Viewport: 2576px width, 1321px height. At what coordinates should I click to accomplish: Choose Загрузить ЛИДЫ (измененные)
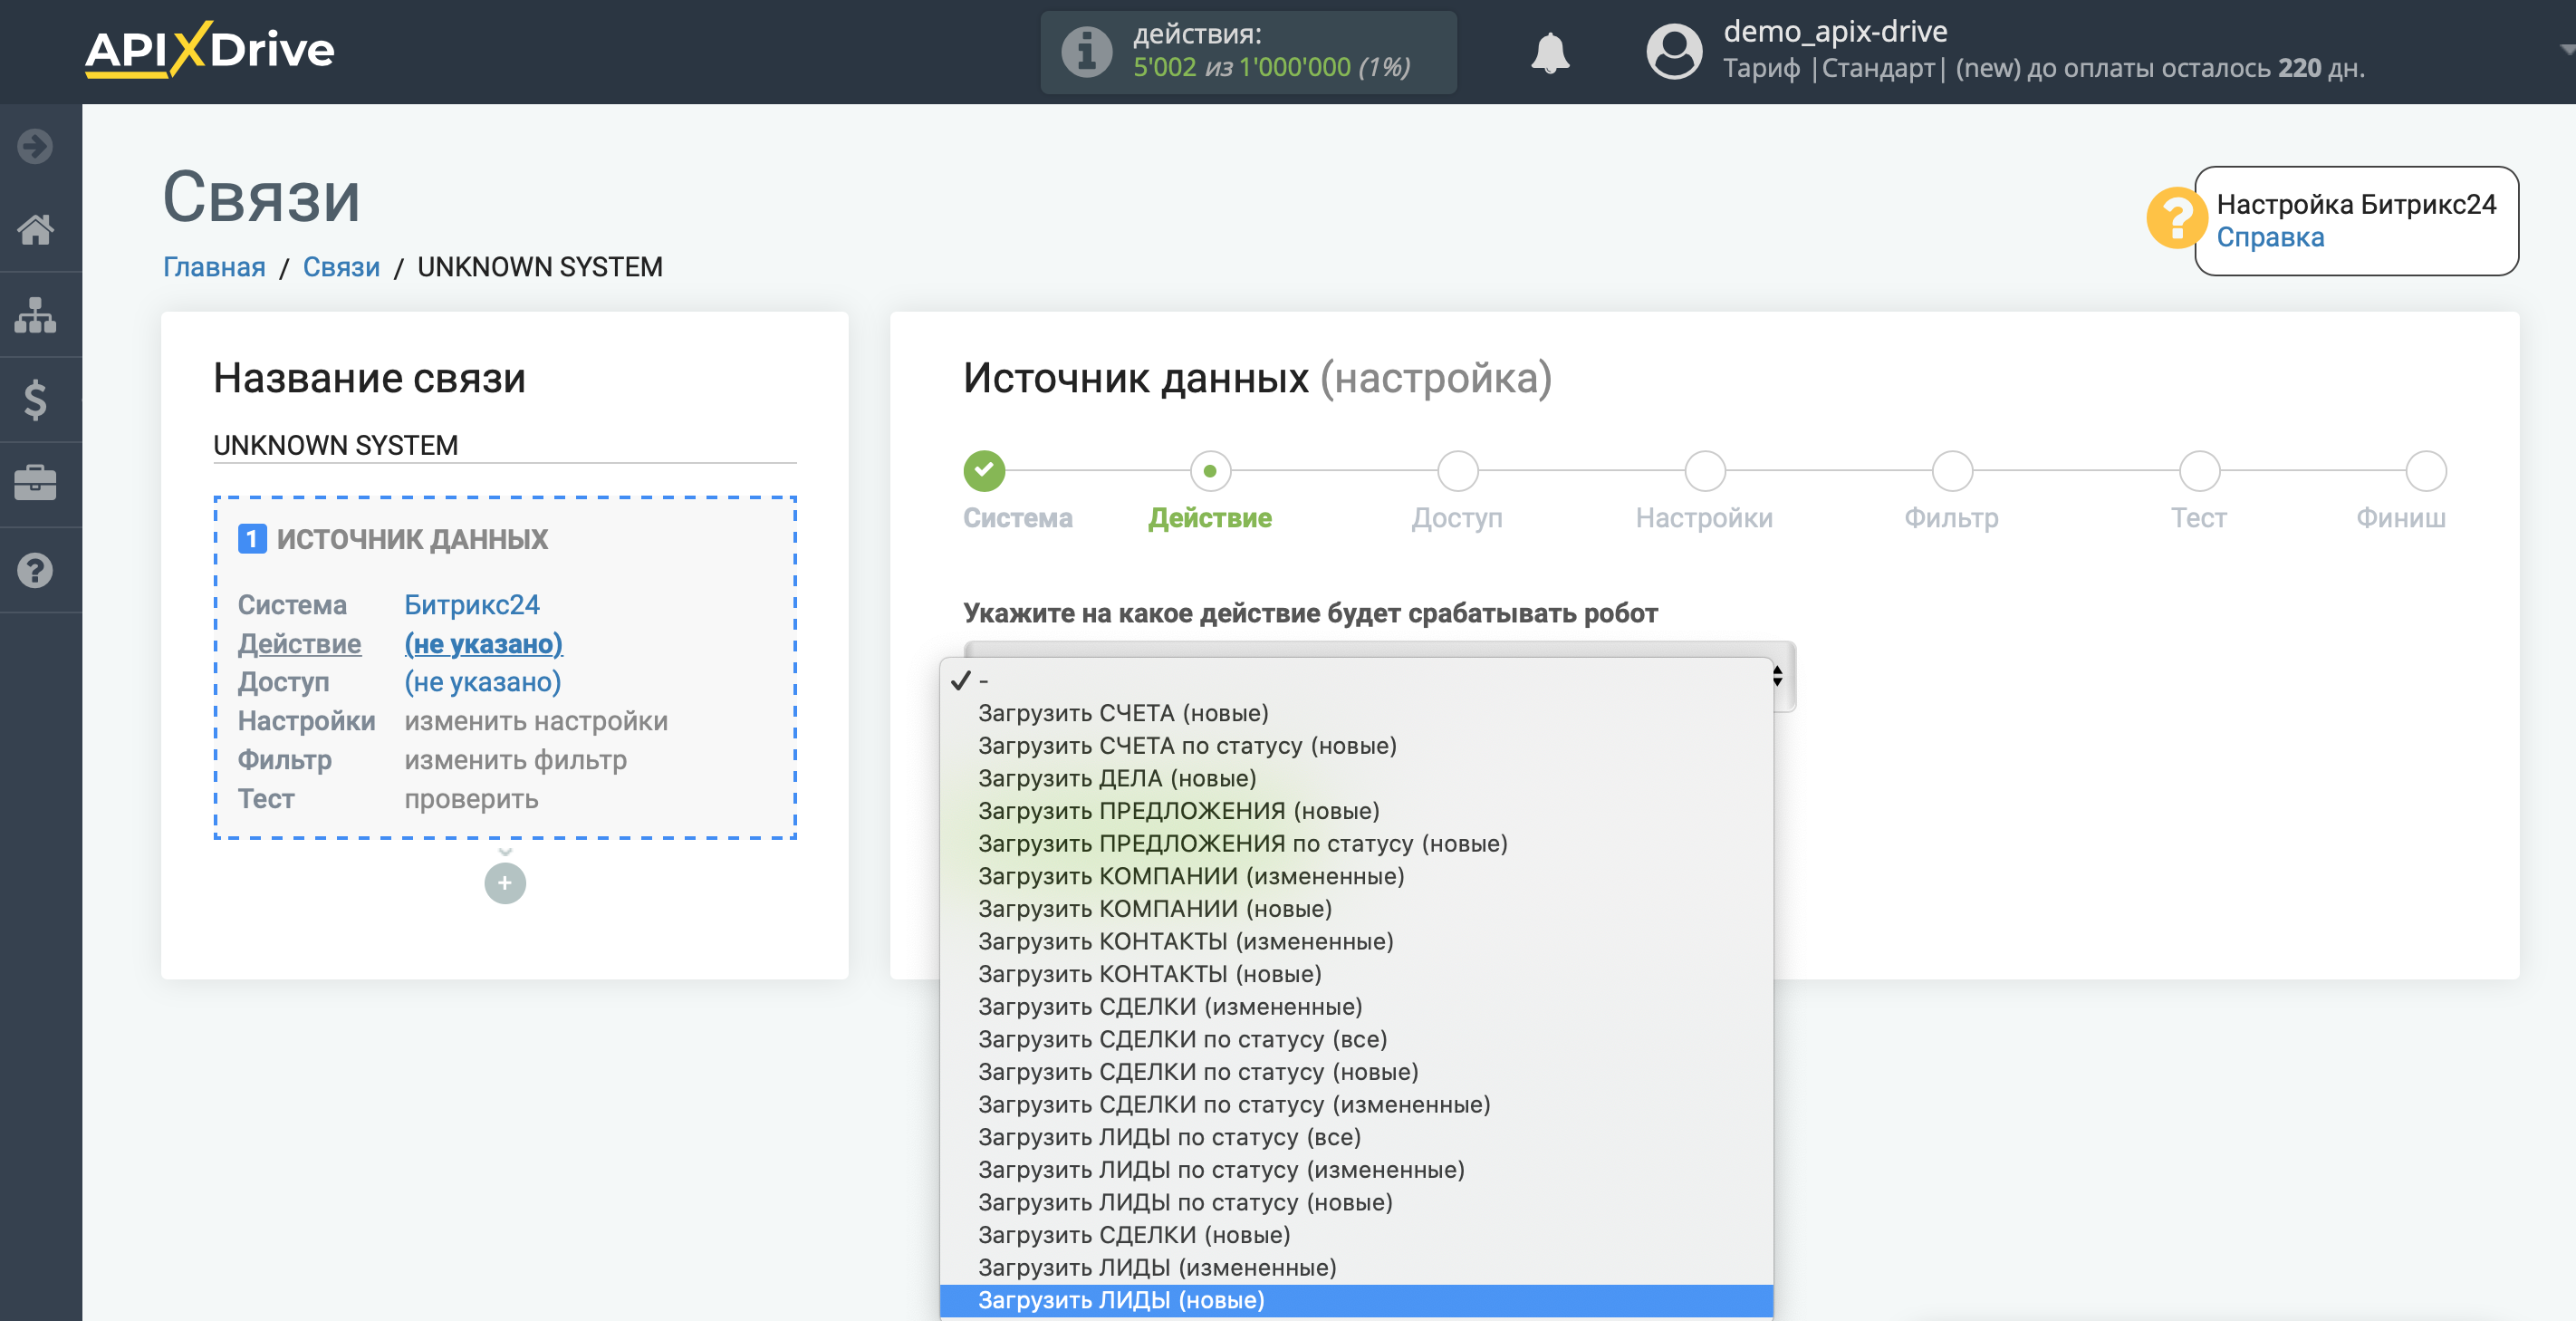tap(1356, 1268)
